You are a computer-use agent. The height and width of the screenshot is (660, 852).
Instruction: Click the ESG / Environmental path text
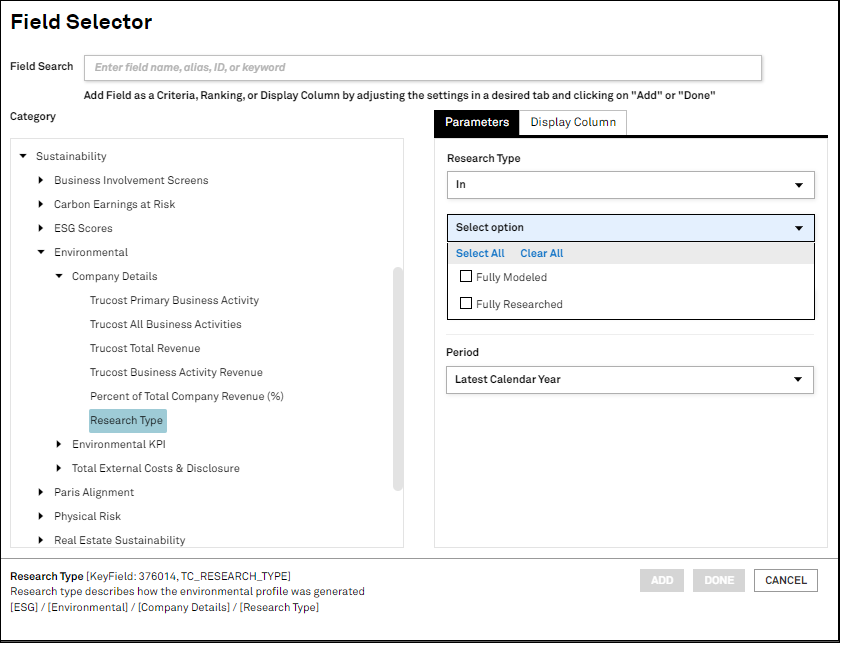pos(164,607)
